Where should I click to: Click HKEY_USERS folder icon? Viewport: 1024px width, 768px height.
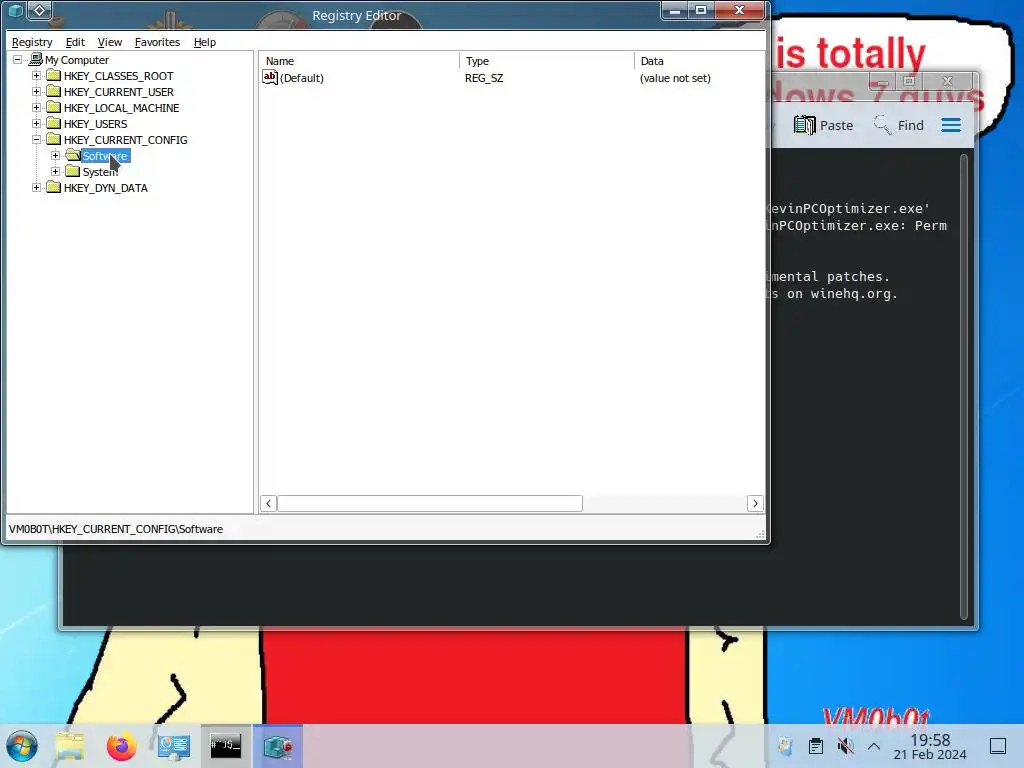click(54, 123)
